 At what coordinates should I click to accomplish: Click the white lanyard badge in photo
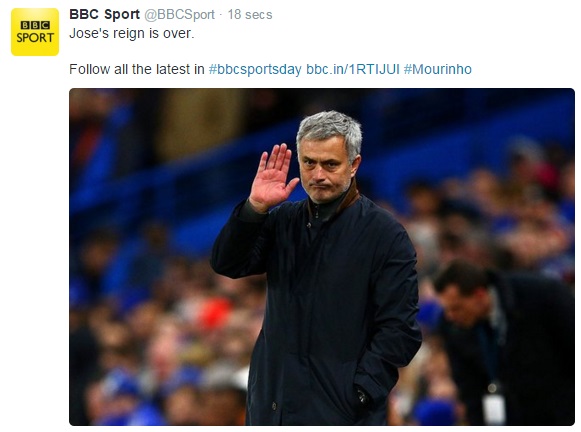(494, 409)
